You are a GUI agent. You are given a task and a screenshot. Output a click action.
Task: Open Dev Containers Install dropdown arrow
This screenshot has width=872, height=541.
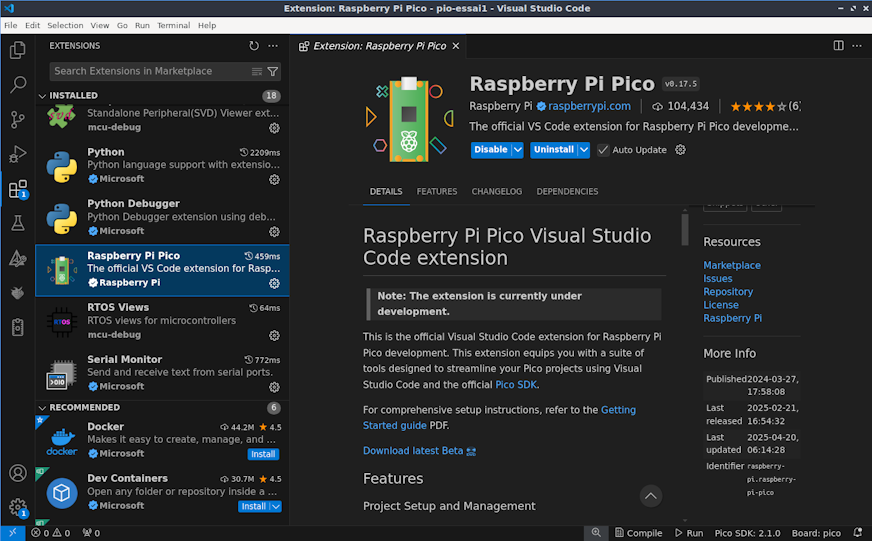pyautogui.click(x=275, y=506)
